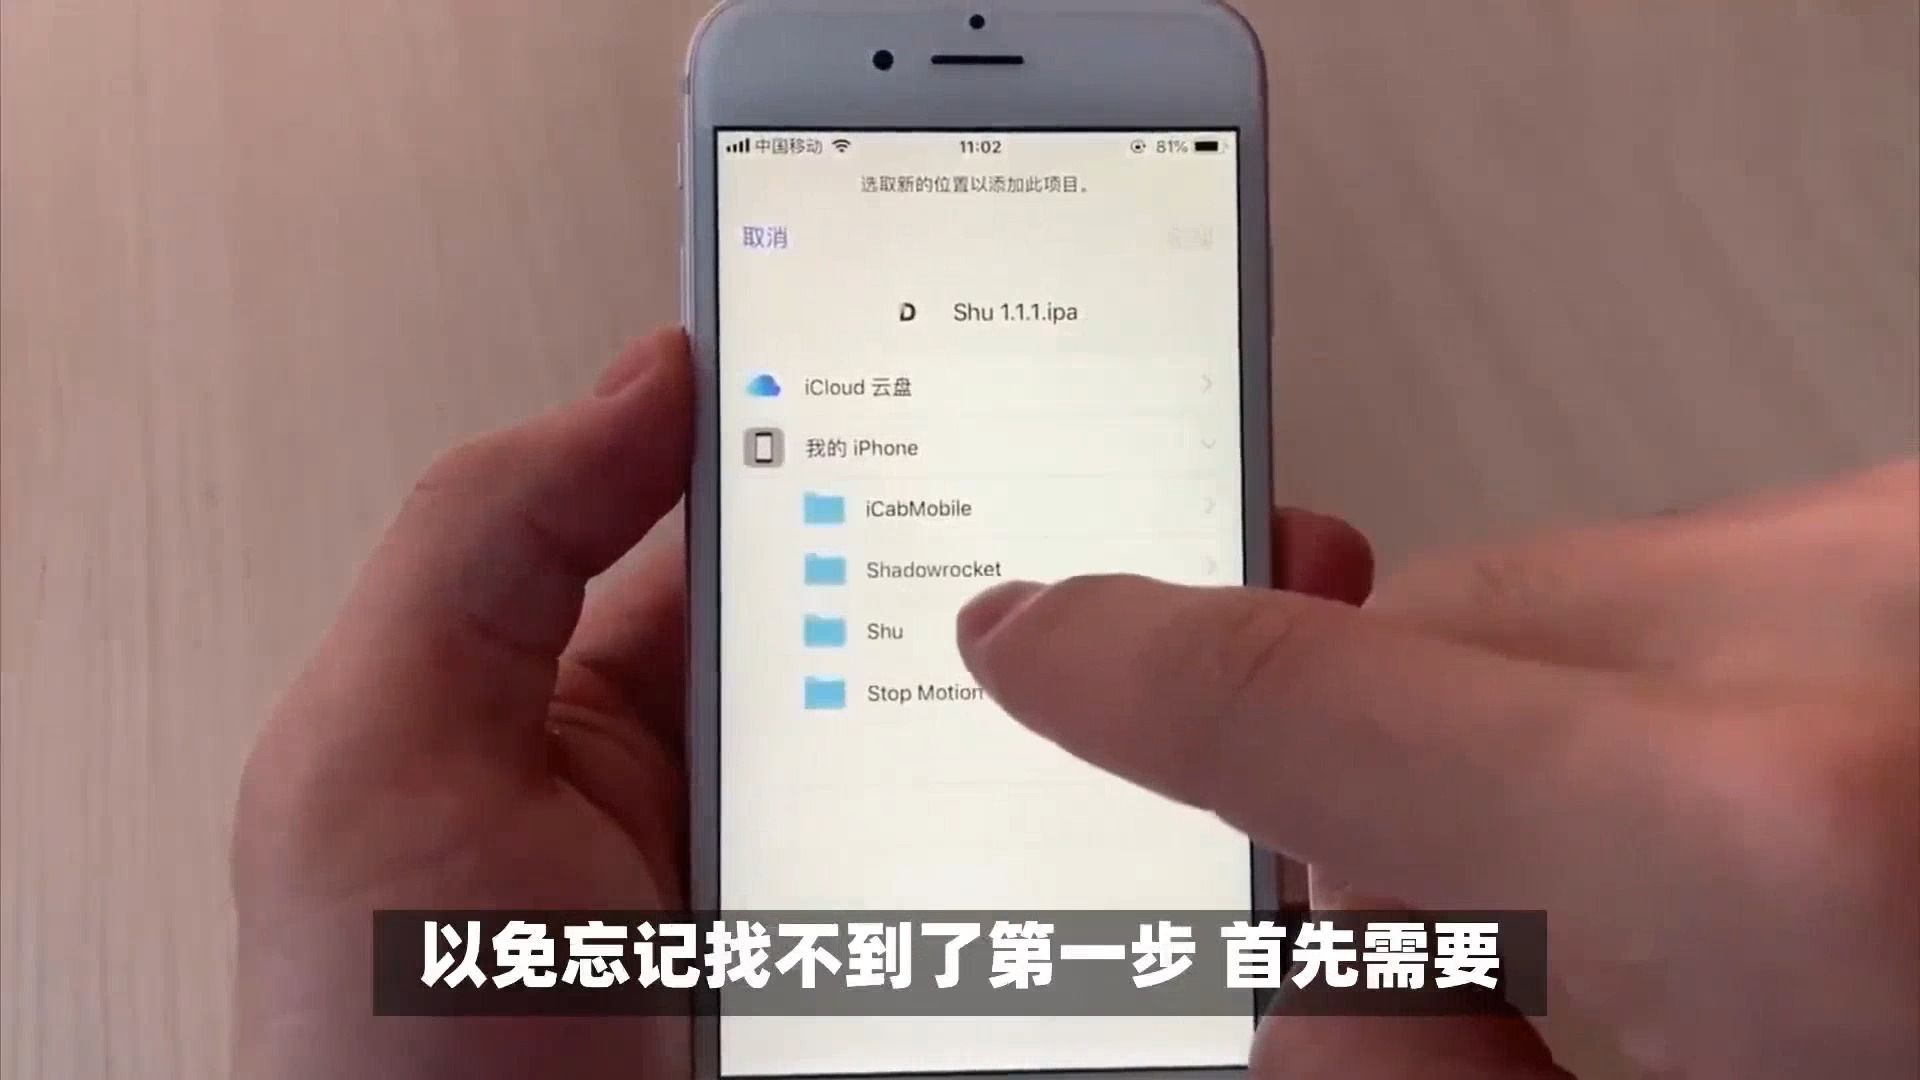Open the Shadowrocket folder

click(x=932, y=568)
